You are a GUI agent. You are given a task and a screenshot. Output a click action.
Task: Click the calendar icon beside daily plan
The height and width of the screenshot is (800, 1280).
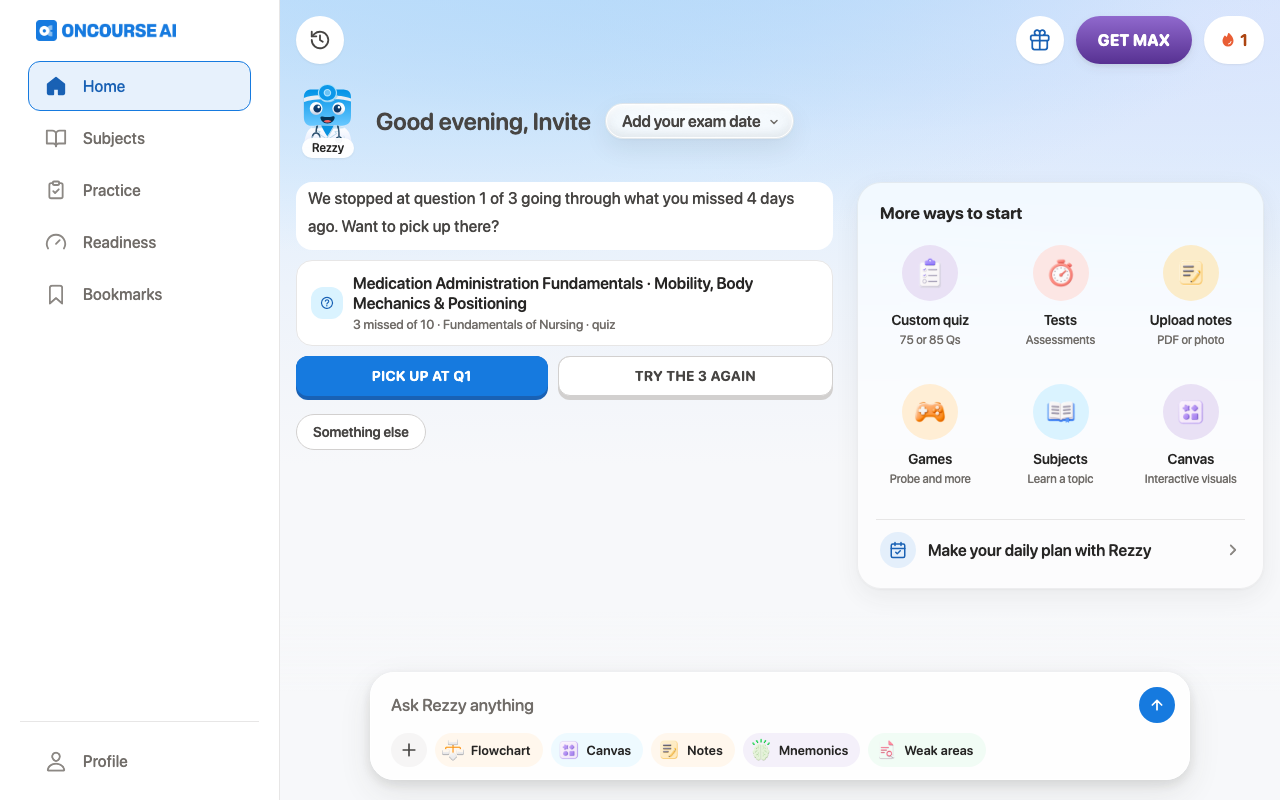click(898, 550)
